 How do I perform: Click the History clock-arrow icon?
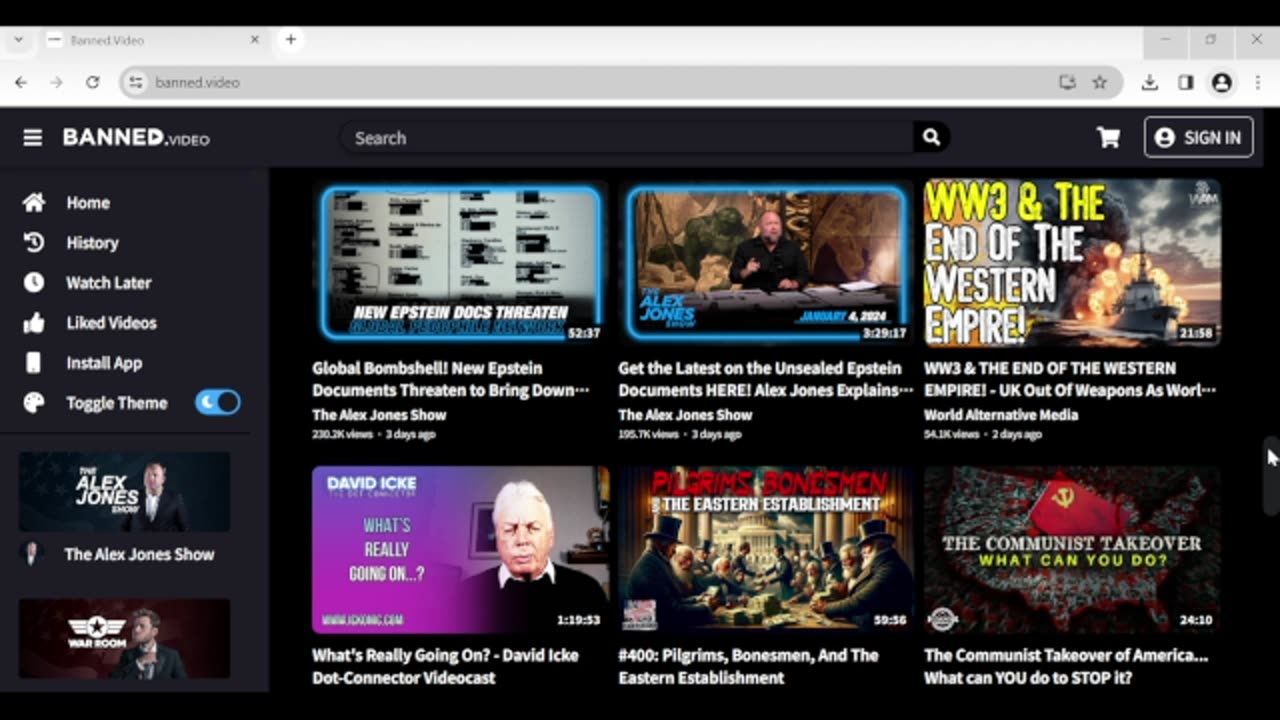click(x=34, y=242)
